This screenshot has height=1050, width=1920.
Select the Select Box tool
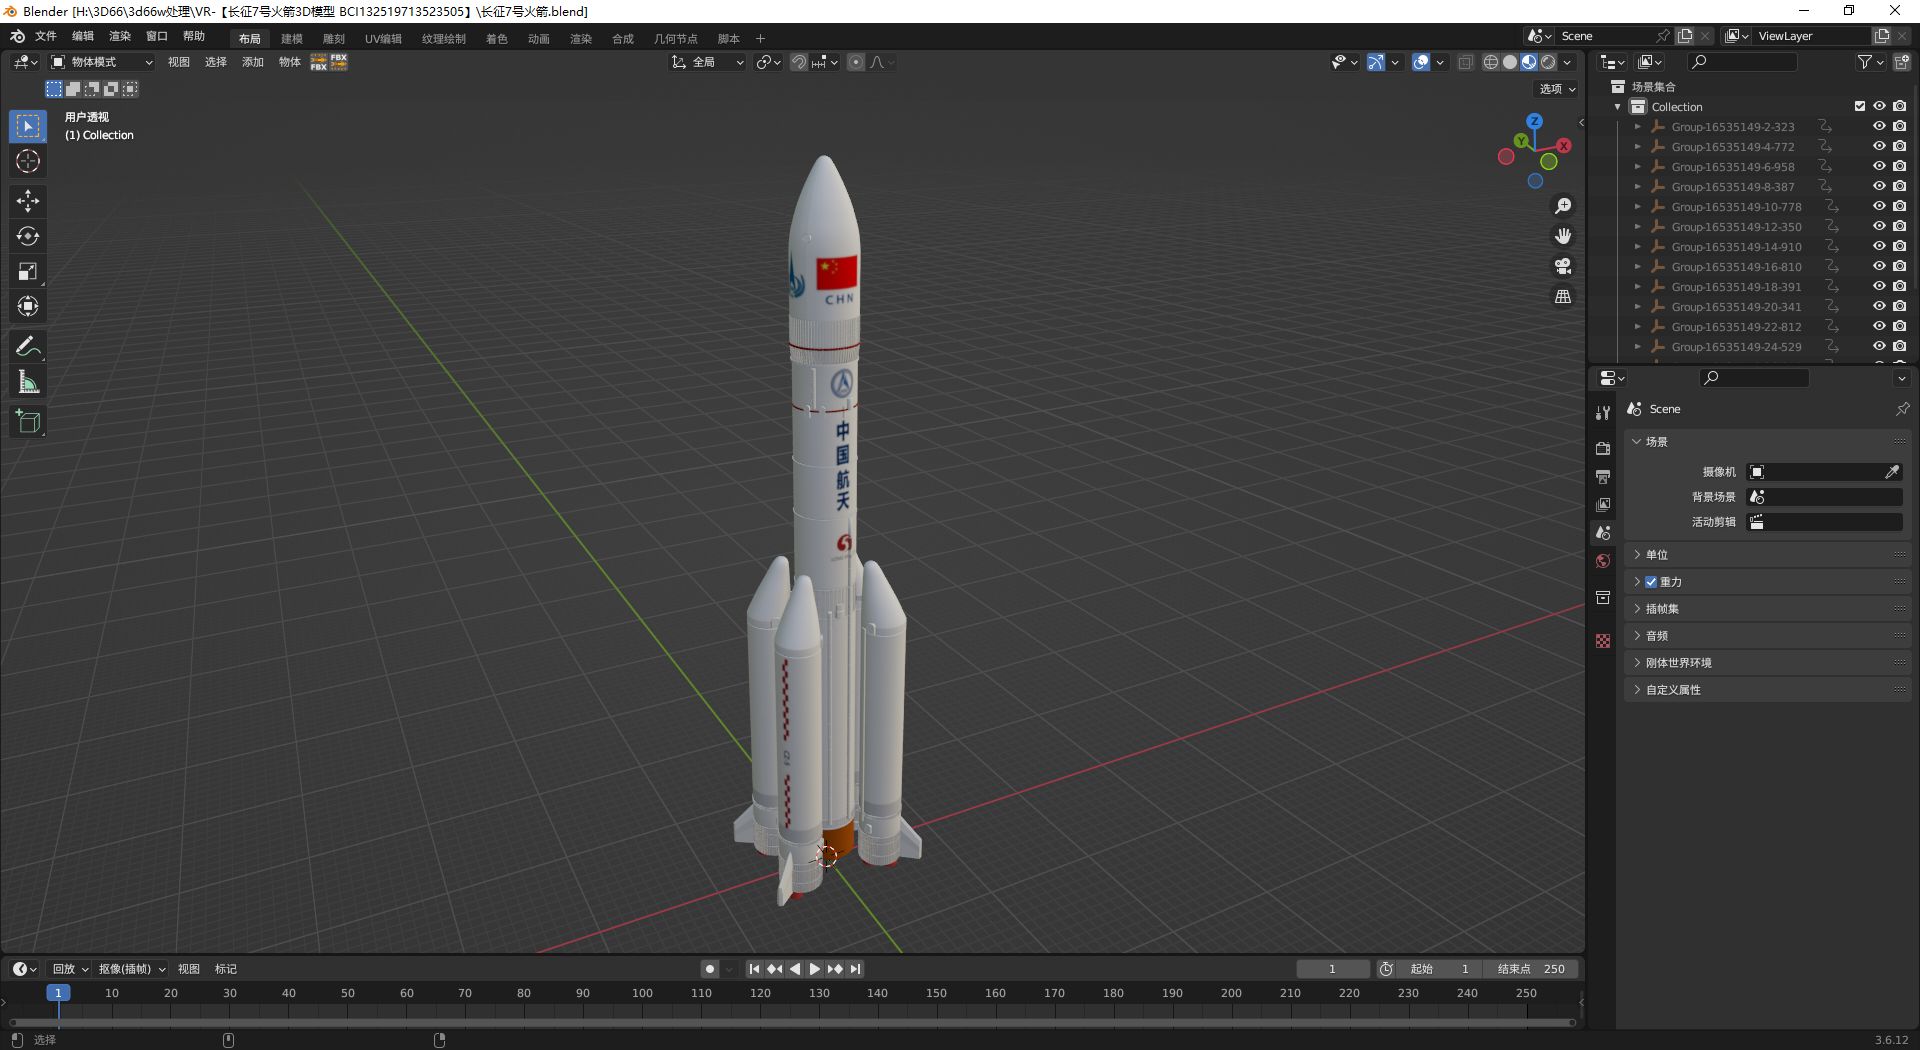(x=28, y=126)
